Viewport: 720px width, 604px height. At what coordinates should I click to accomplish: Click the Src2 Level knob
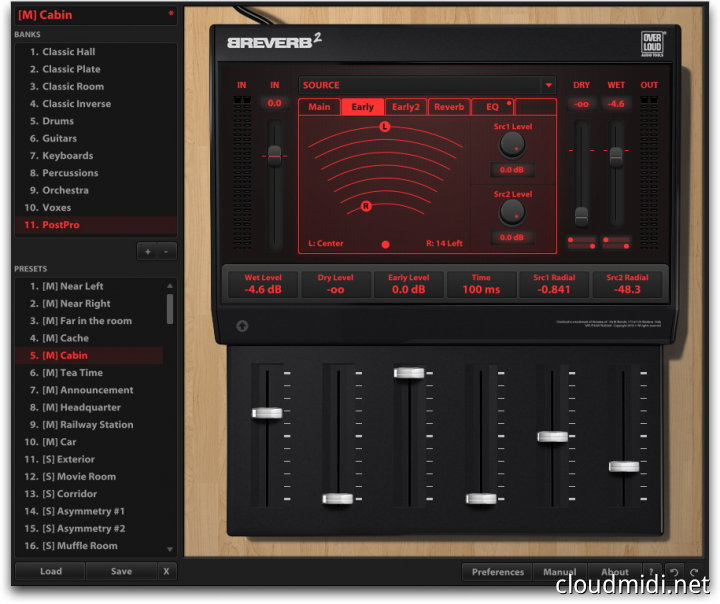tap(512, 212)
